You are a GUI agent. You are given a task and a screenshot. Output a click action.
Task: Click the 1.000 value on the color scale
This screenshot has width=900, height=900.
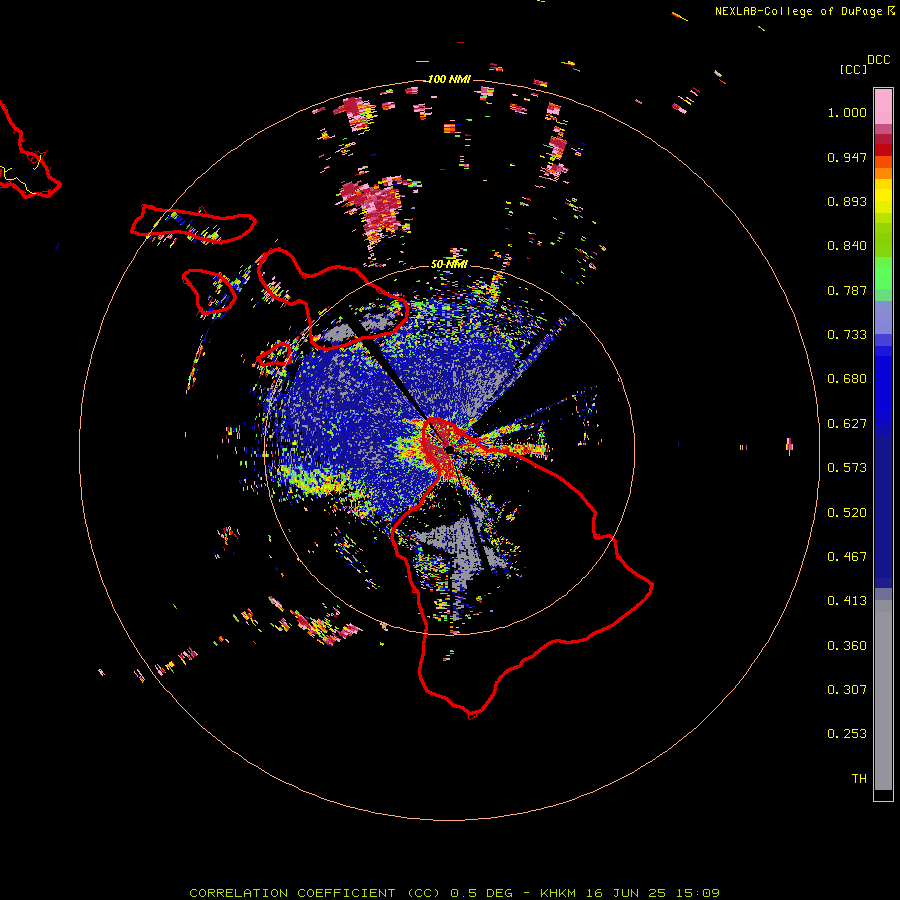coord(847,112)
